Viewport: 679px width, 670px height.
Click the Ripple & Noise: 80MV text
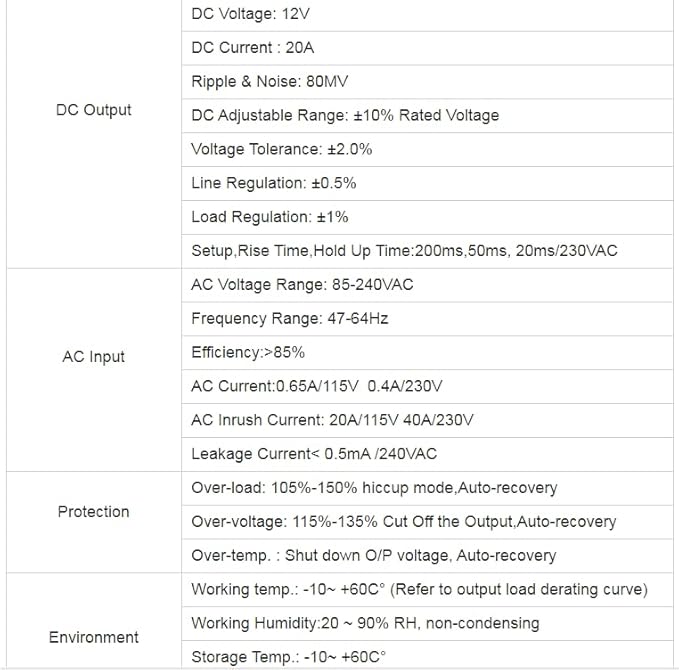coord(269,82)
